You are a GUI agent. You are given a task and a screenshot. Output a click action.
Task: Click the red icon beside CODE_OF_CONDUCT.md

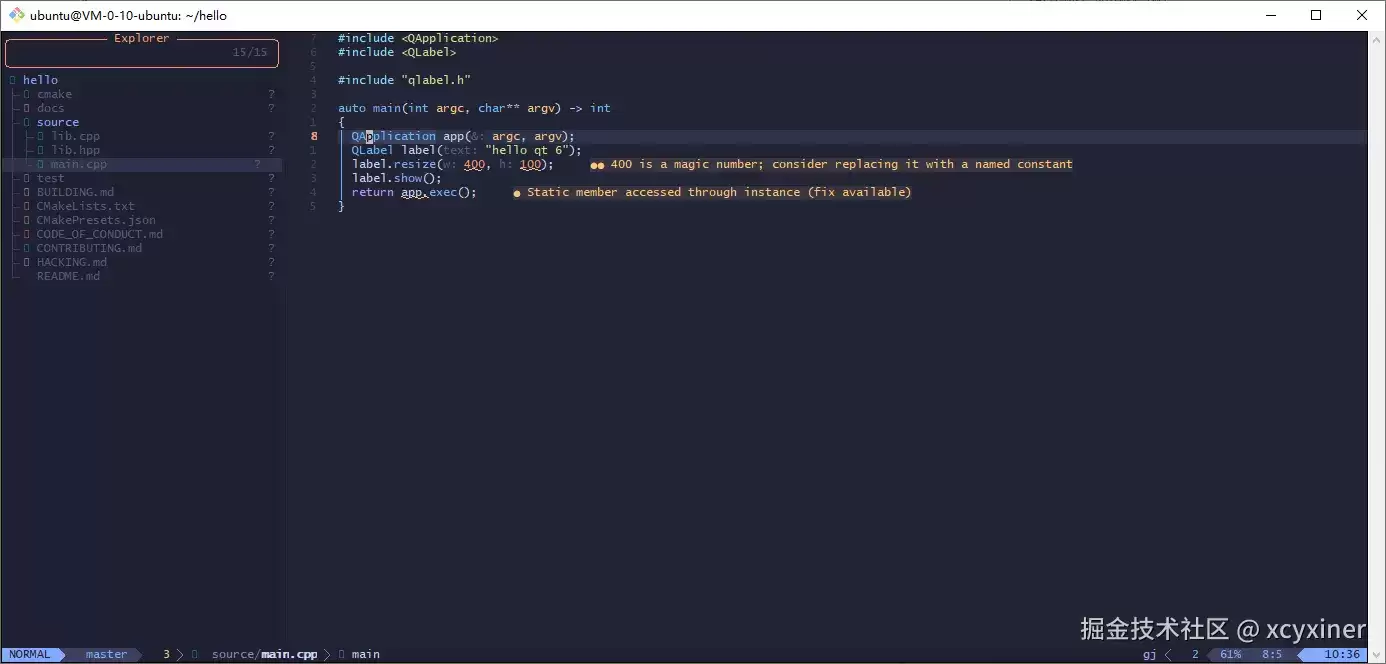pyautogui.click(x=27, y=234)
